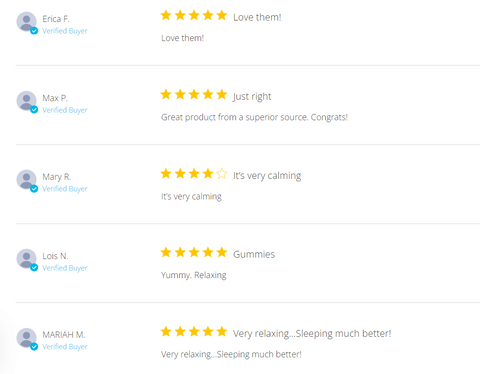This screenshot has width=480, height=374.
Task: Click the empty fifth star in Mary R.'s rating
Action: coord(222,173)
